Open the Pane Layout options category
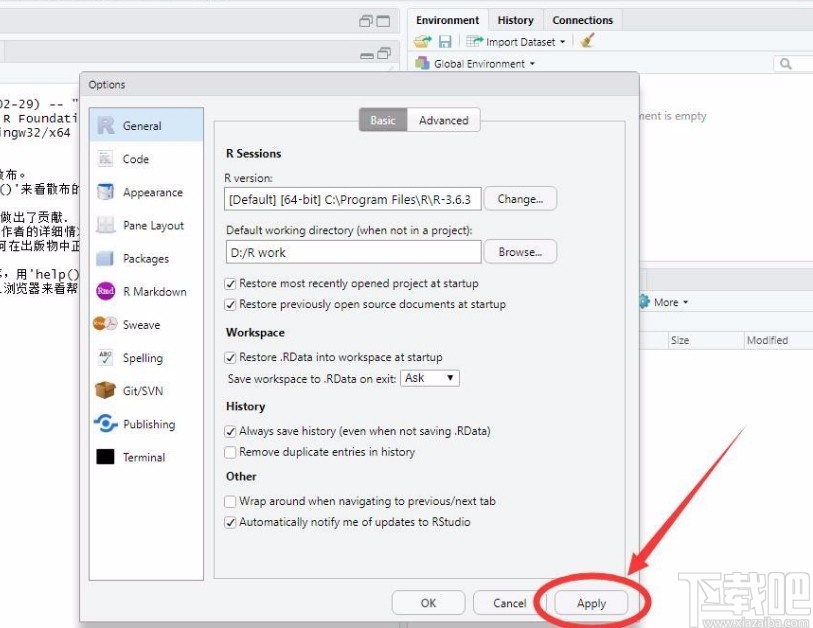The height and width of the screenshot is (628, 813). coord(146,226)
